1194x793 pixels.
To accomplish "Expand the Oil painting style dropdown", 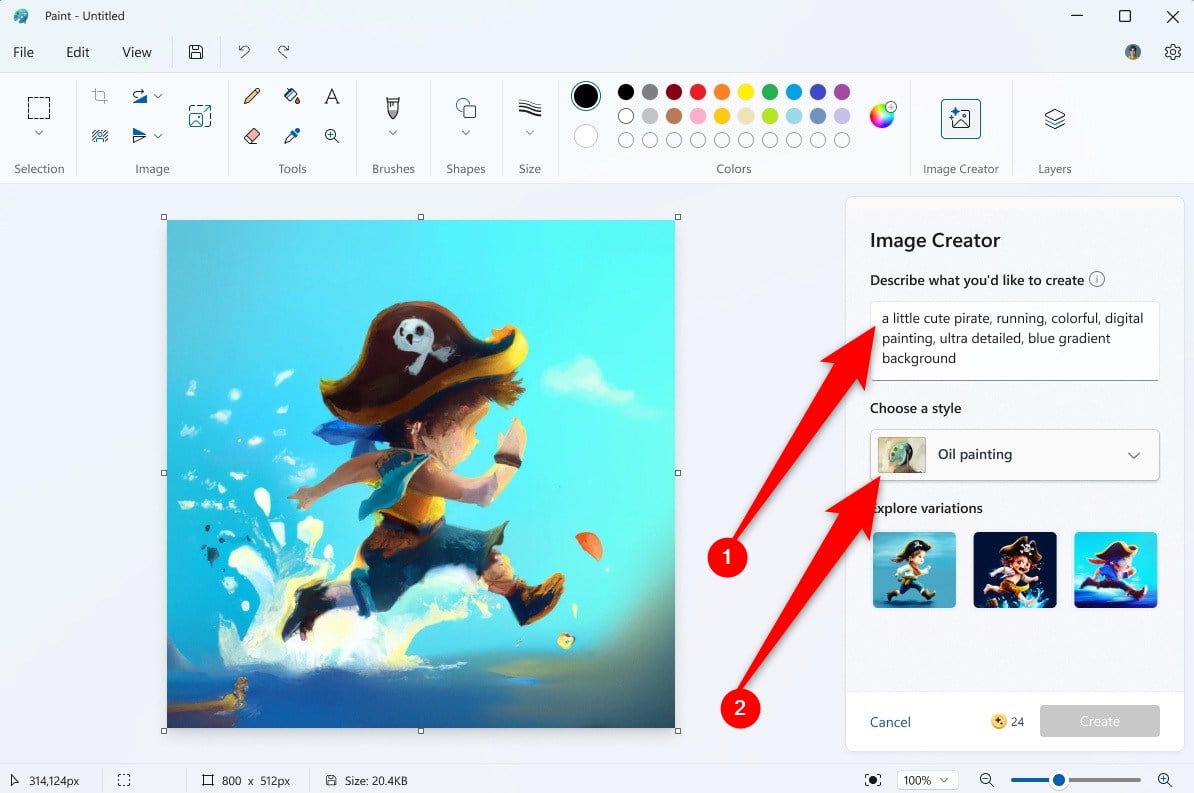I will click(x=1014, y=455).
